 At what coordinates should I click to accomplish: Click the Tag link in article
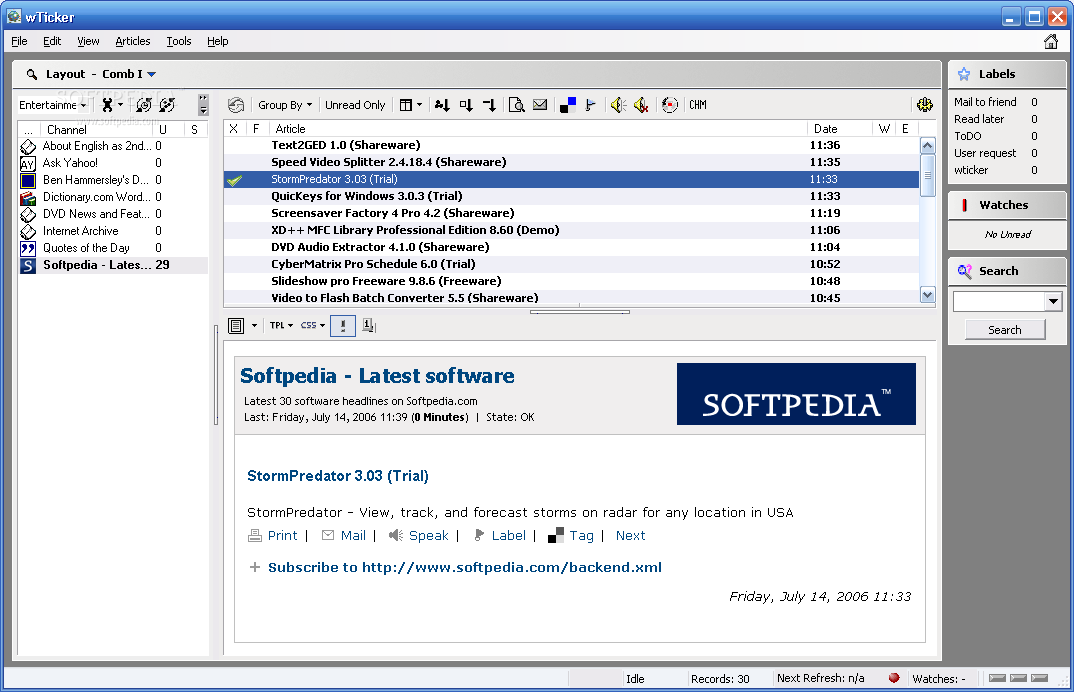click(x=581, y=536)
